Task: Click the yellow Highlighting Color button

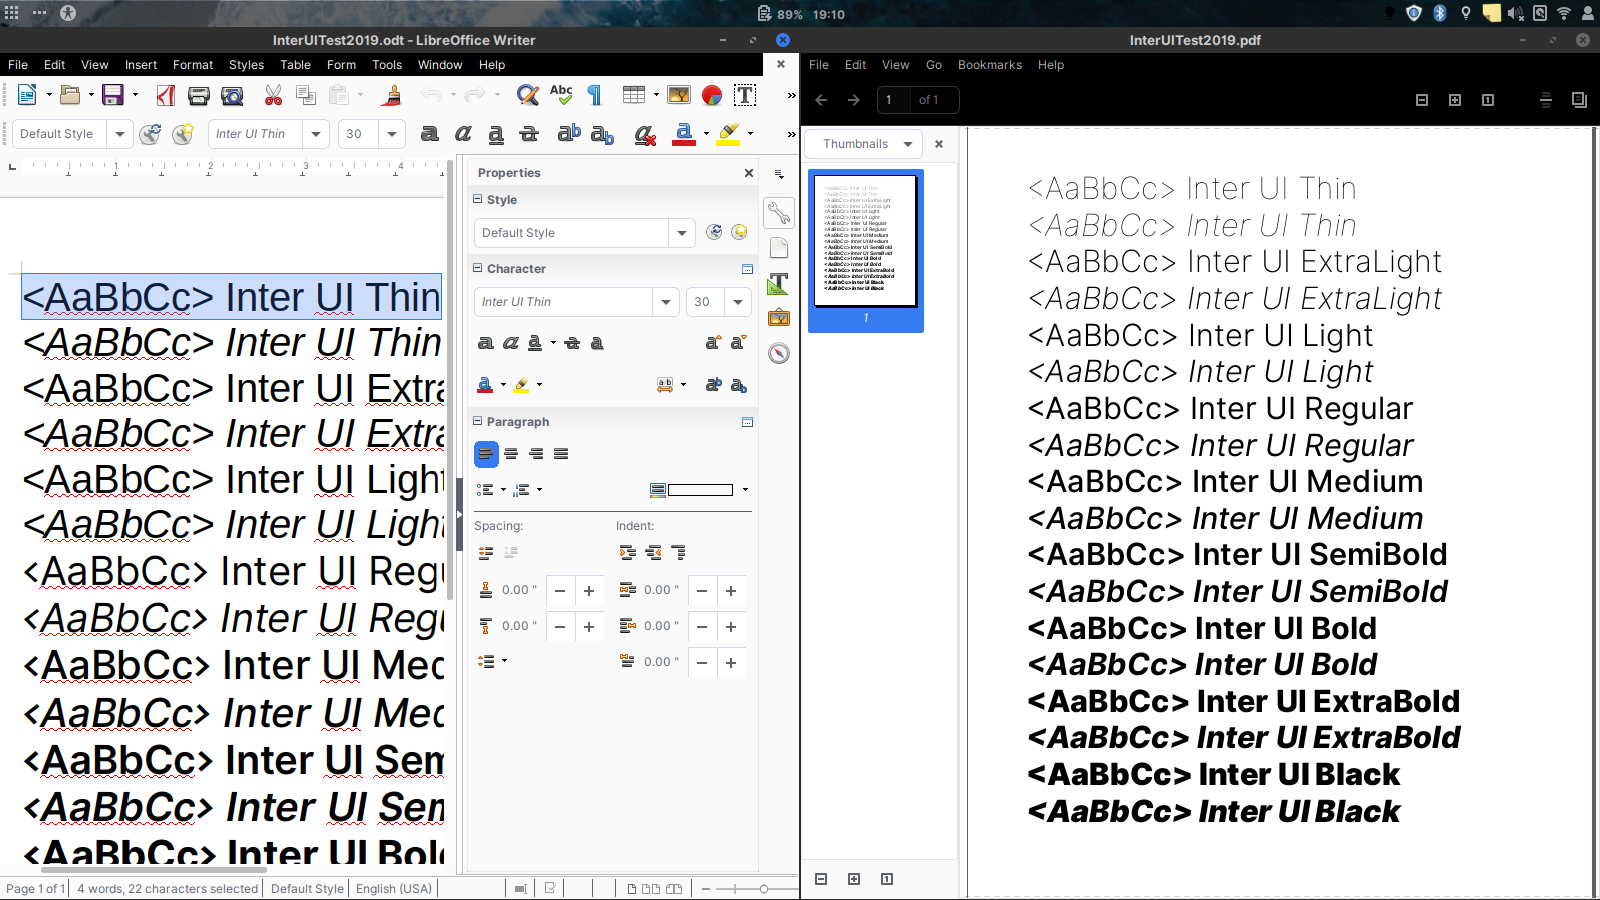Action: [x=729, y=134]
